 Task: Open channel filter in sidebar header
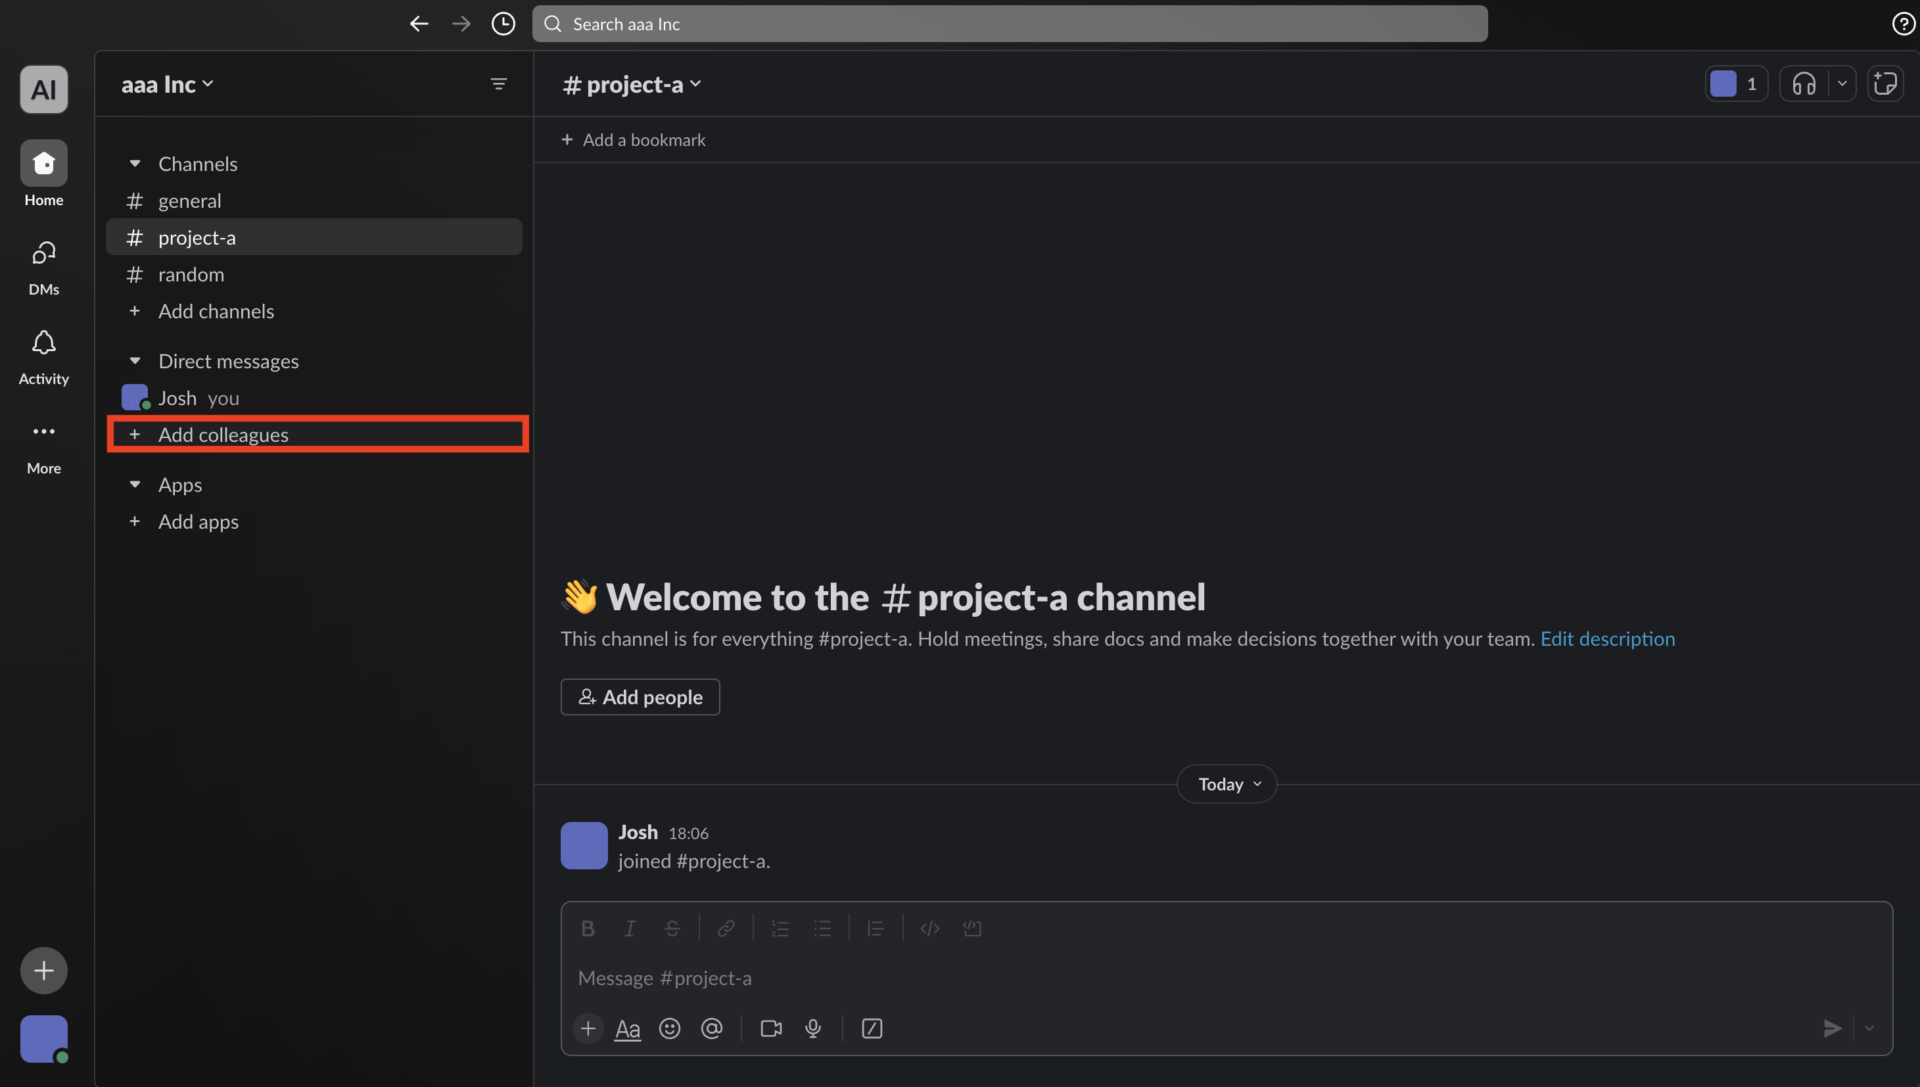499,84
